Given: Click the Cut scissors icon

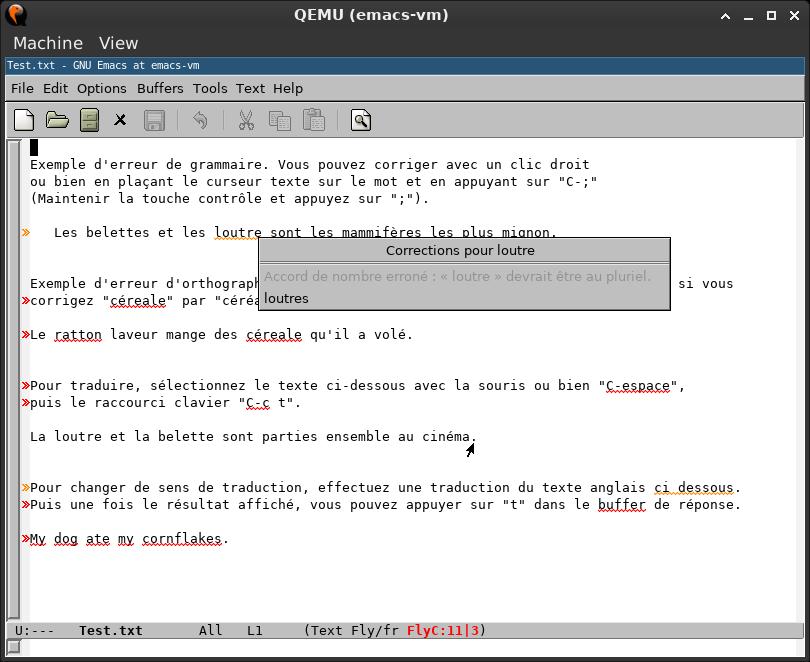Looking at the screenshot, I should click(246, 121).
